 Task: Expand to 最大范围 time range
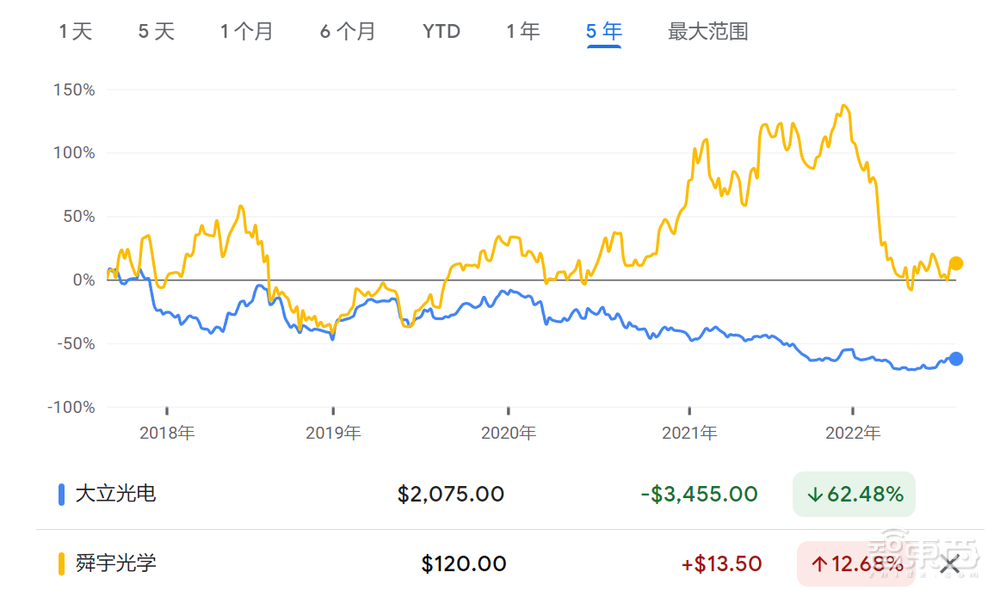click(707, 31)
